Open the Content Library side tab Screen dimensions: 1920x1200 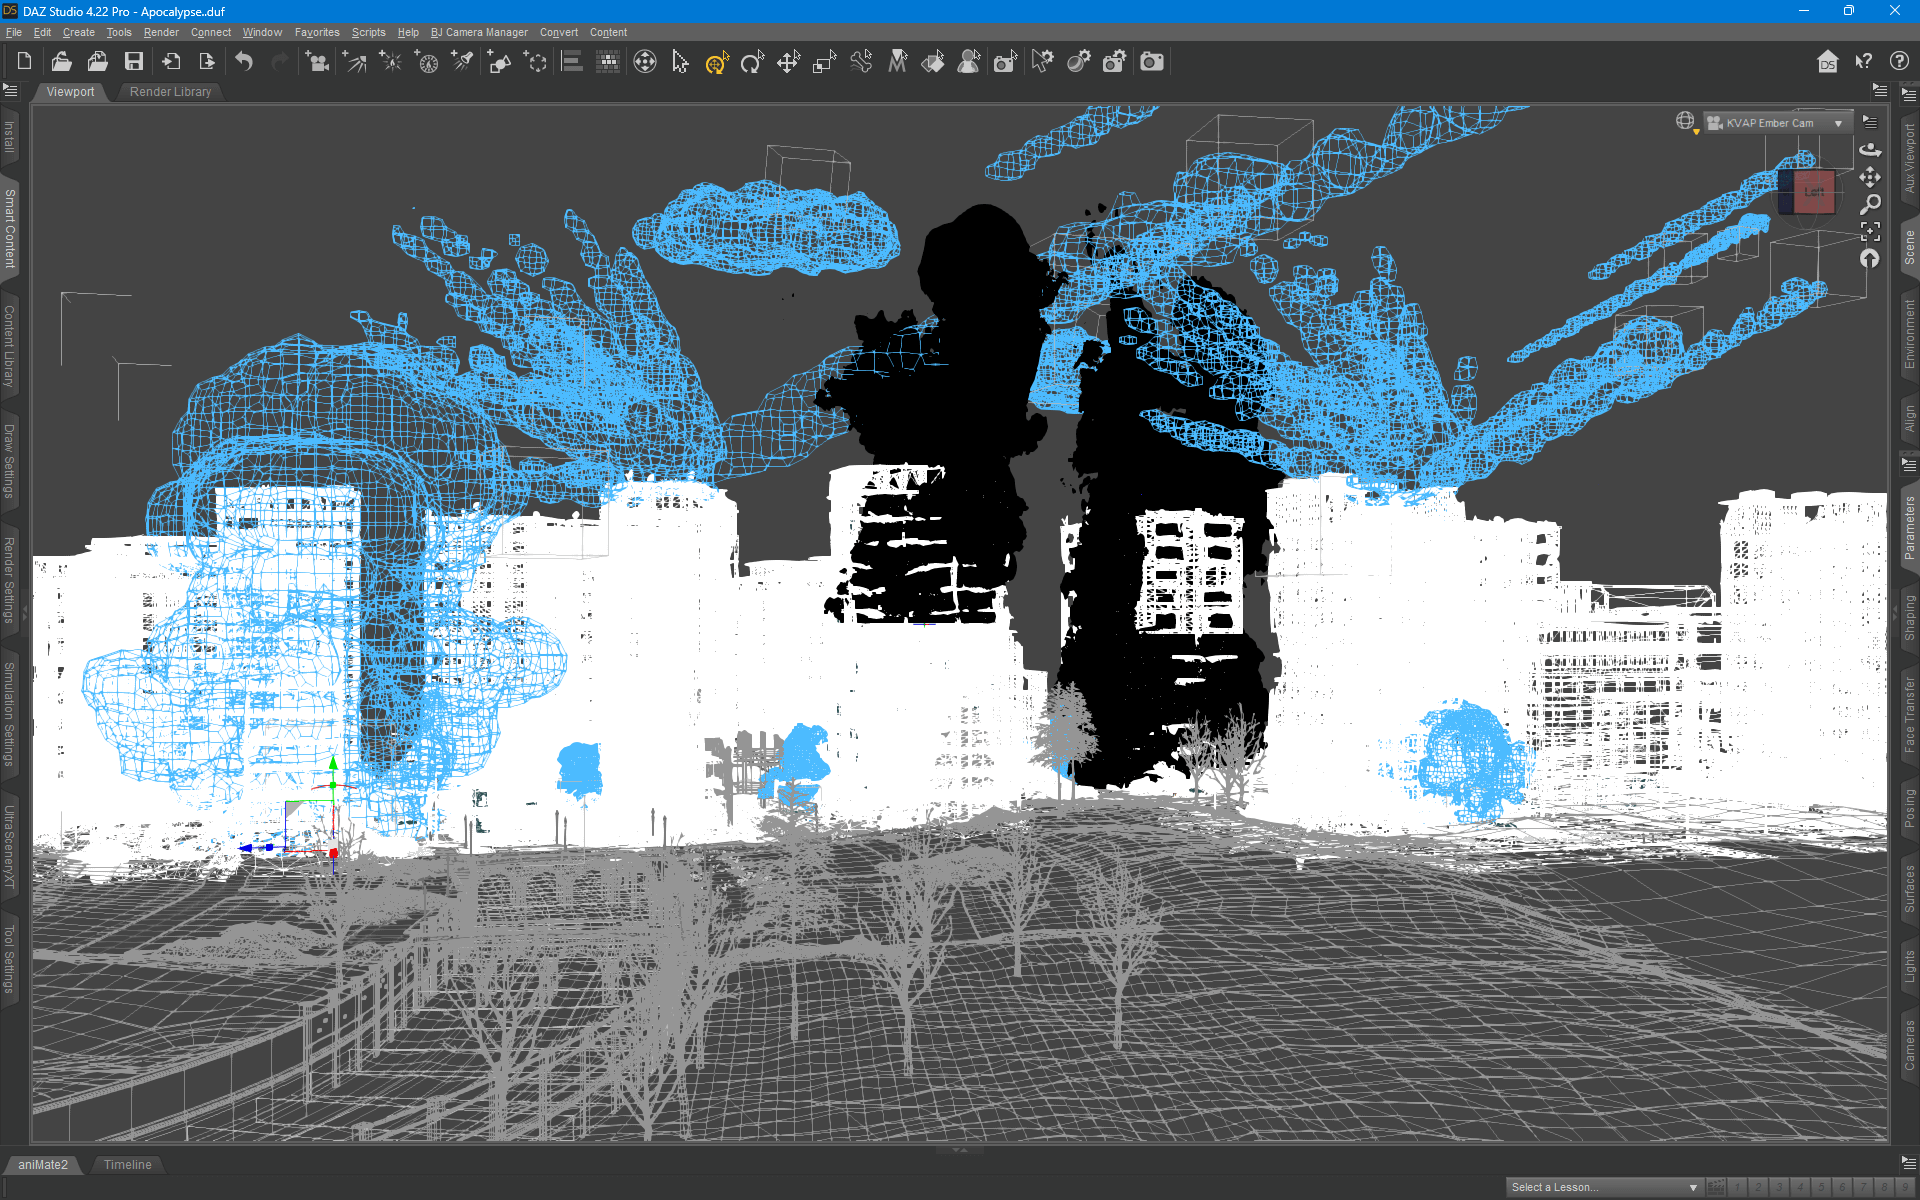10,346
